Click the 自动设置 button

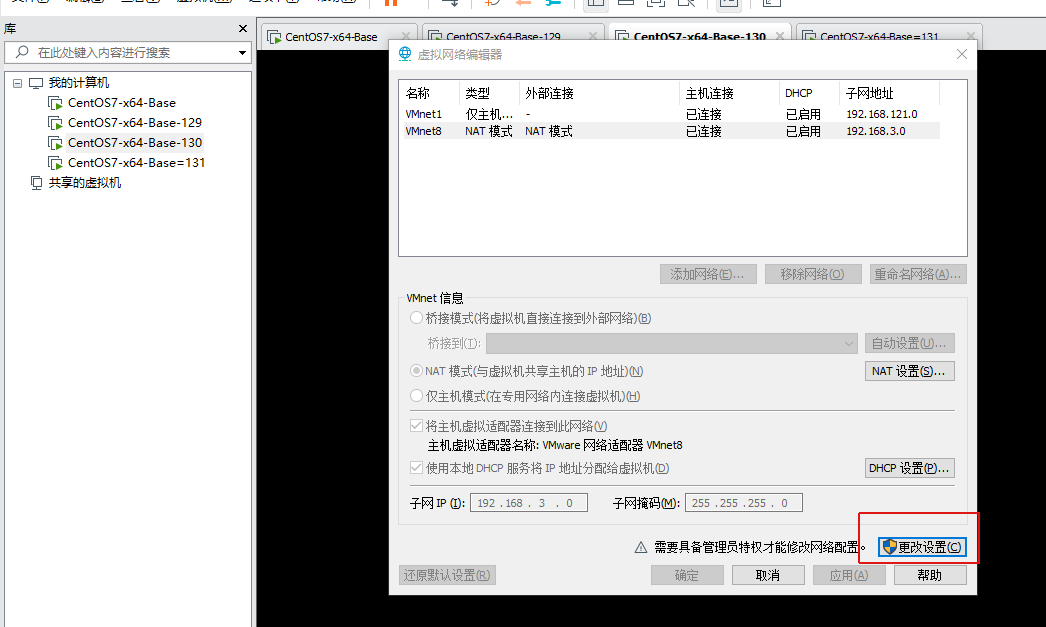(x=909, y=344)
